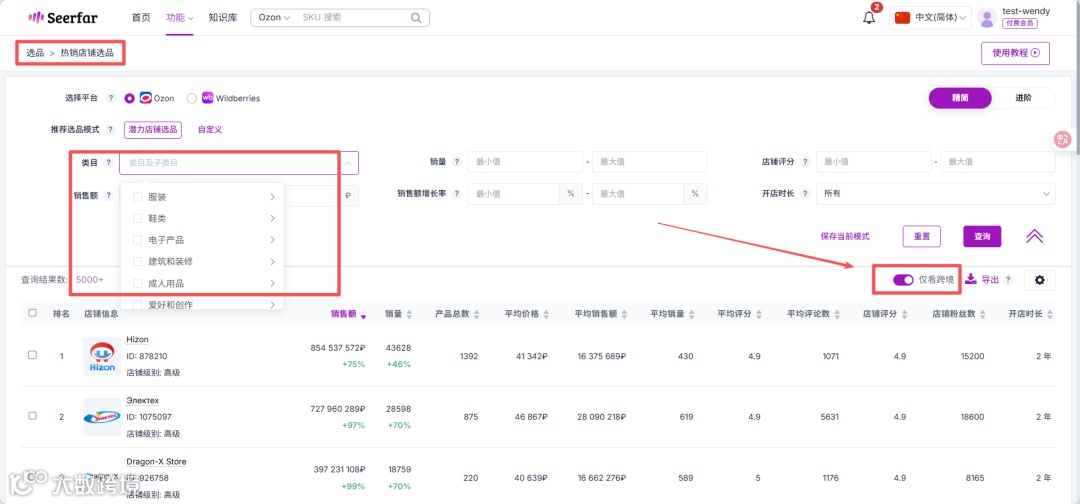Open the Ozon search platform dropdown
The height and width of the screenshot is (504, 1080).
point(273,18)
